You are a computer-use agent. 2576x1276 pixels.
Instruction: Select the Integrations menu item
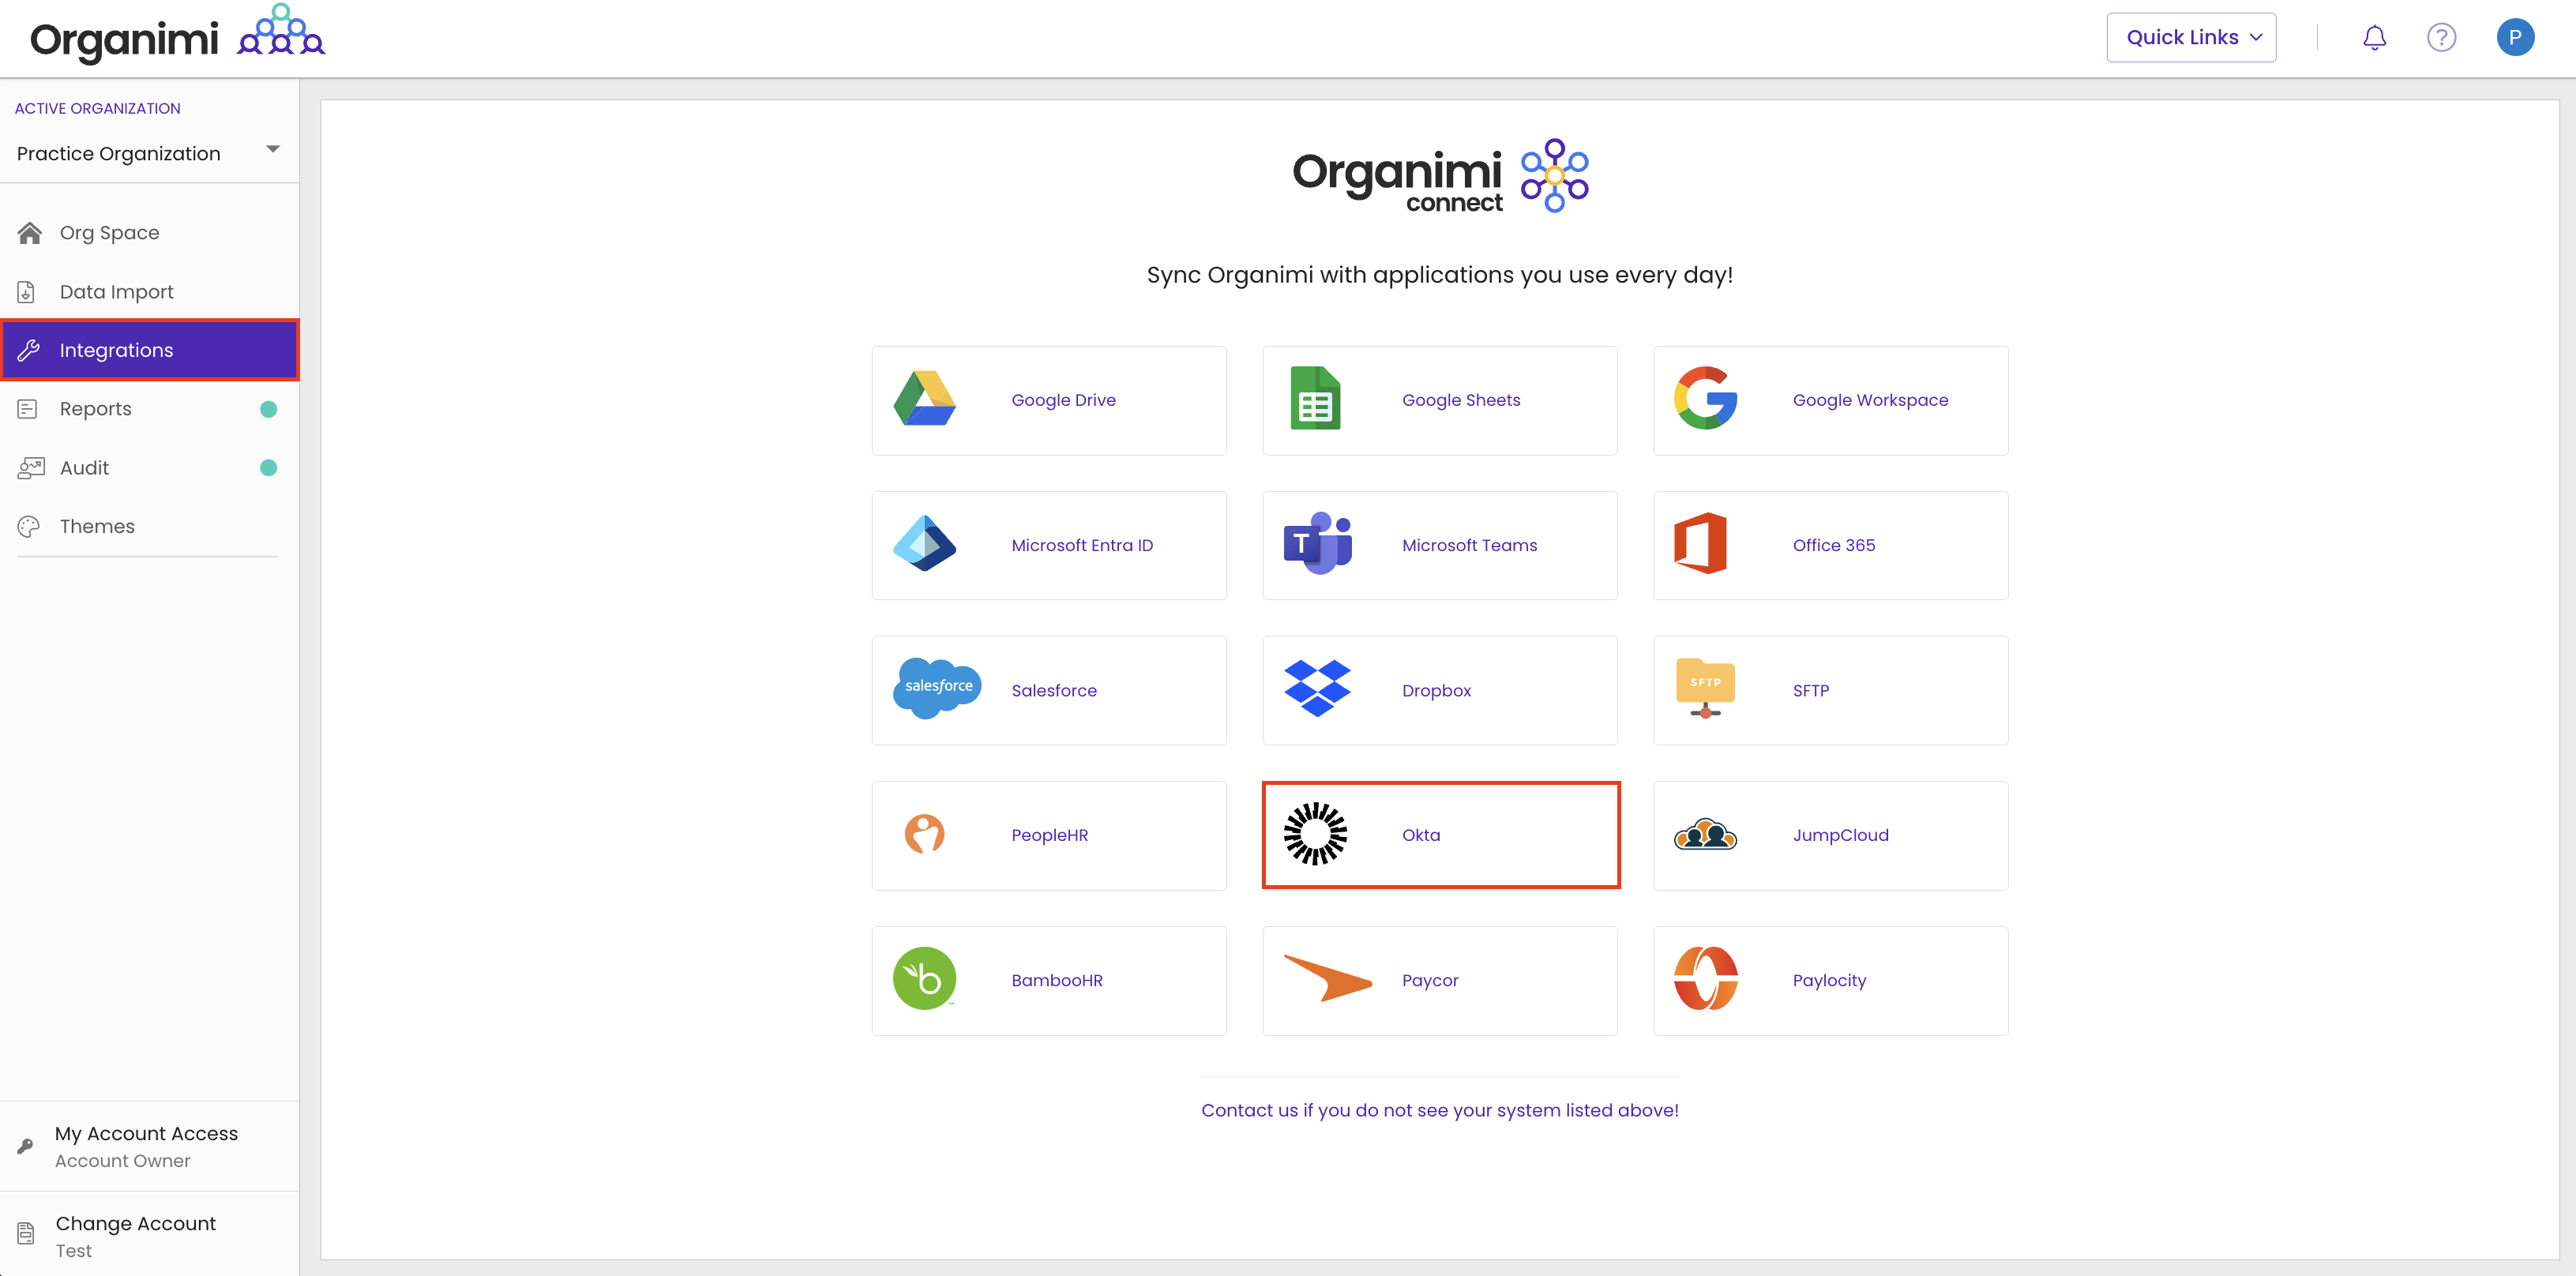coord(148,350)
